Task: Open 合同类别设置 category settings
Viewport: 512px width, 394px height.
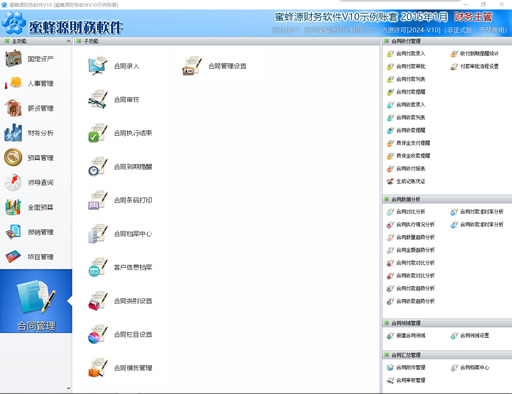Action: coord(98,301)
